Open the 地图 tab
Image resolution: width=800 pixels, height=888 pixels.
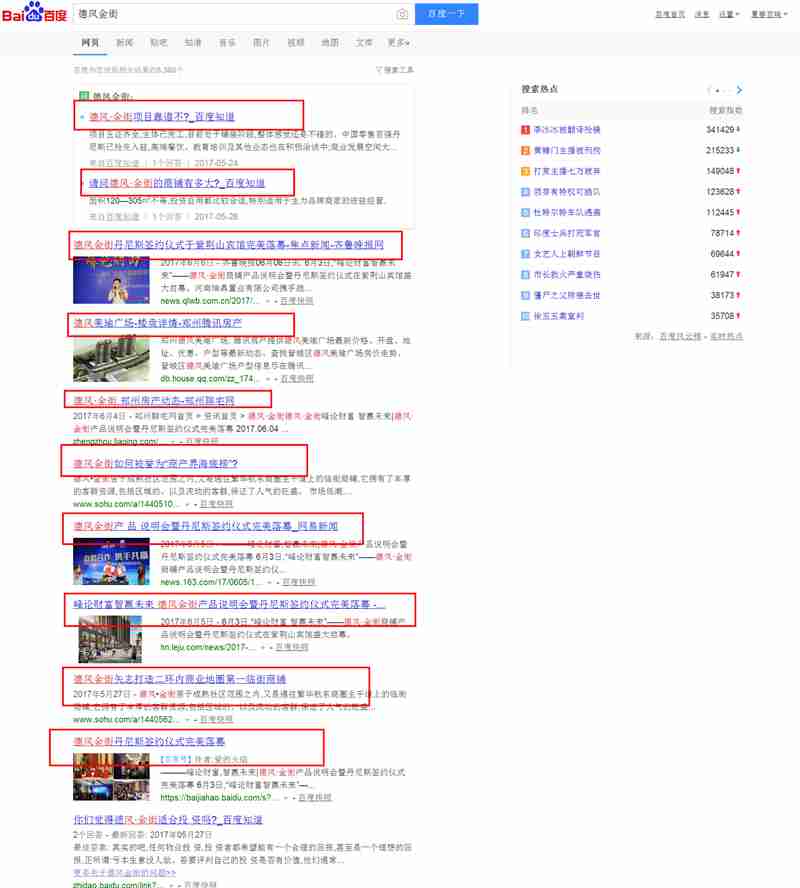pos(330,43)
